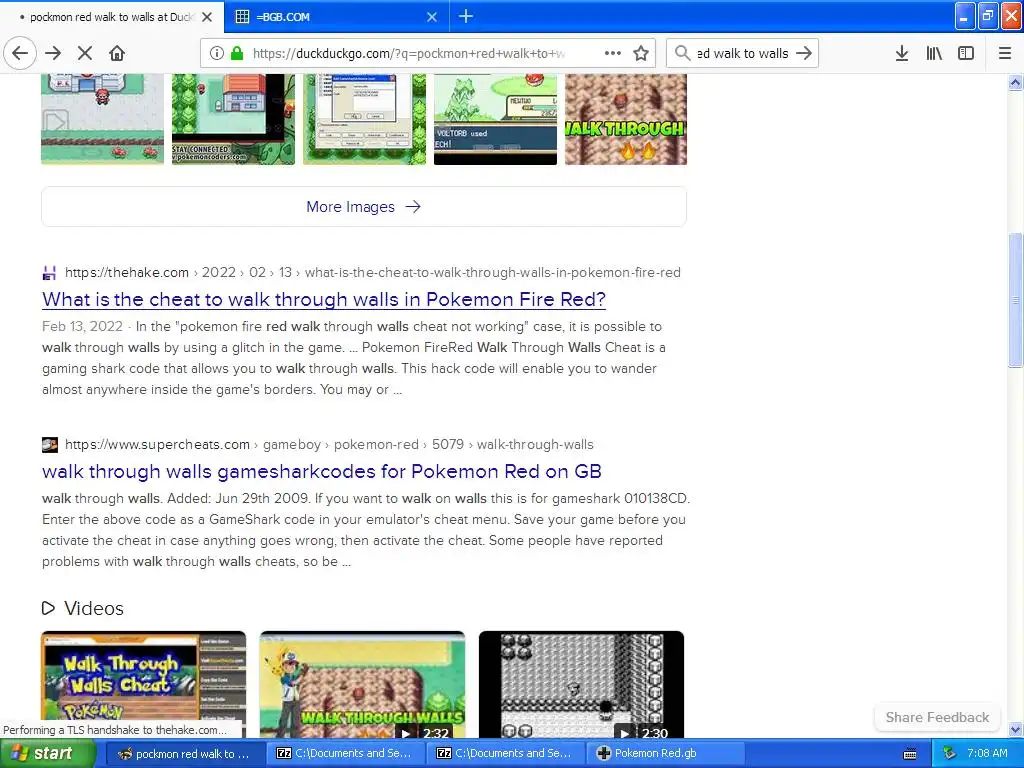Click the search magnifier icon in search box
Viewport: 1024px width, 768px height.
[682, 53]
